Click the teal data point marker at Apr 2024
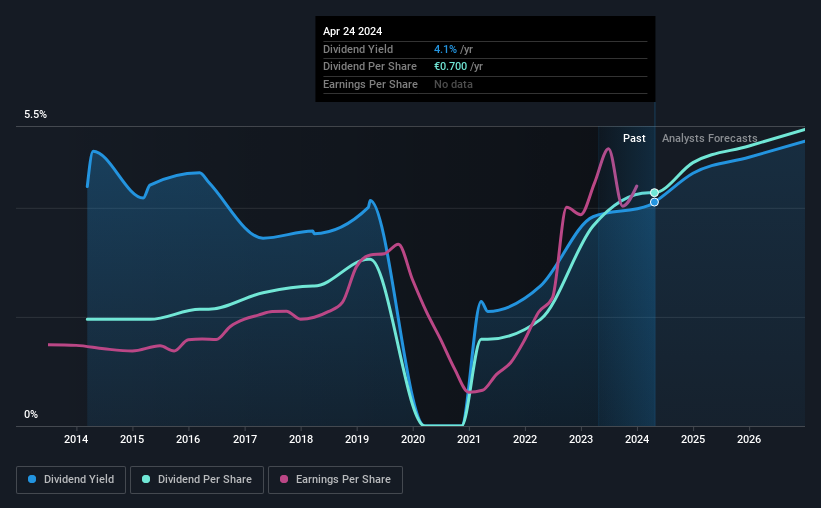This screenshot has height=508, width=821. 654,193
